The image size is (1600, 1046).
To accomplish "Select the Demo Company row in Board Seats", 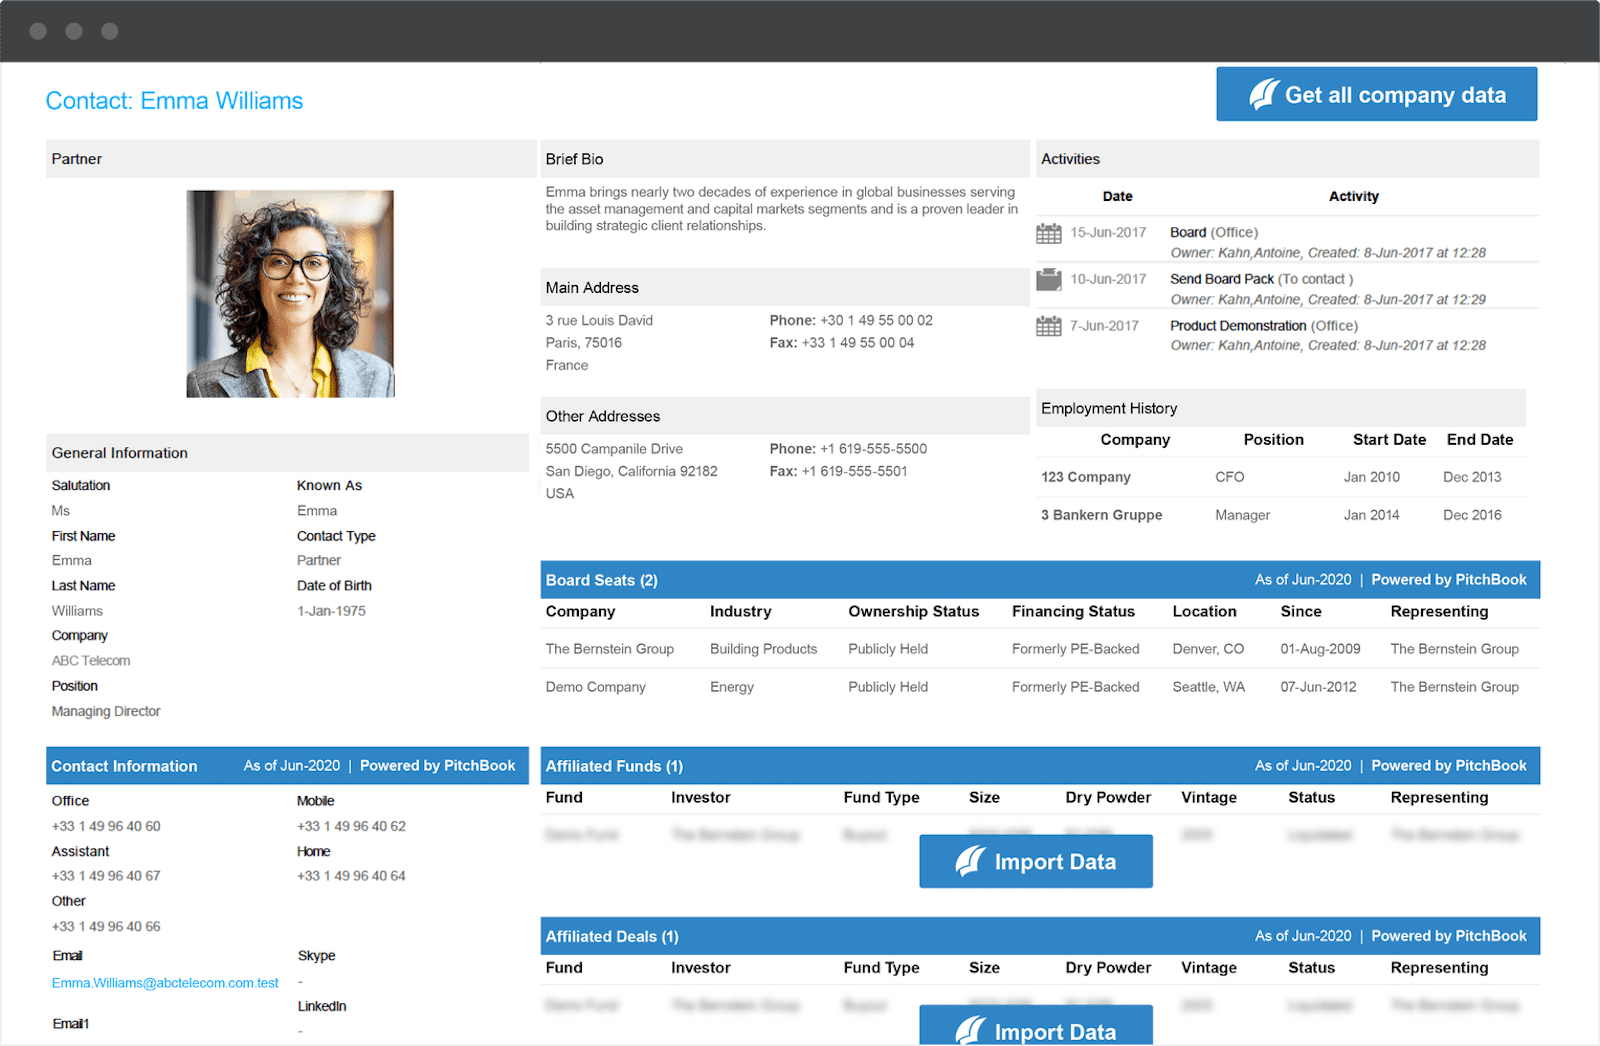I will 595,687.
